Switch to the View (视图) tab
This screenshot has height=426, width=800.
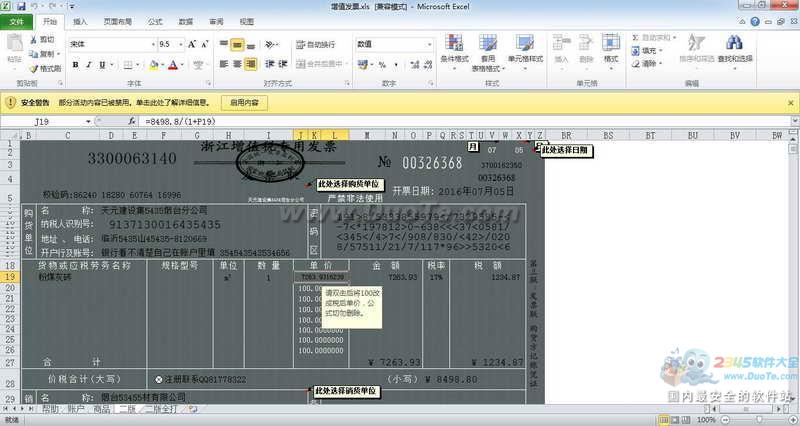click(247, 21)
